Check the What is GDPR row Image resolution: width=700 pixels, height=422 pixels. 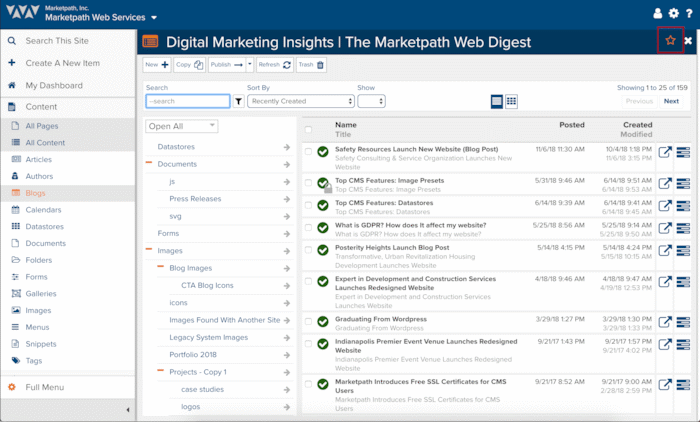[x=308, y=227]
